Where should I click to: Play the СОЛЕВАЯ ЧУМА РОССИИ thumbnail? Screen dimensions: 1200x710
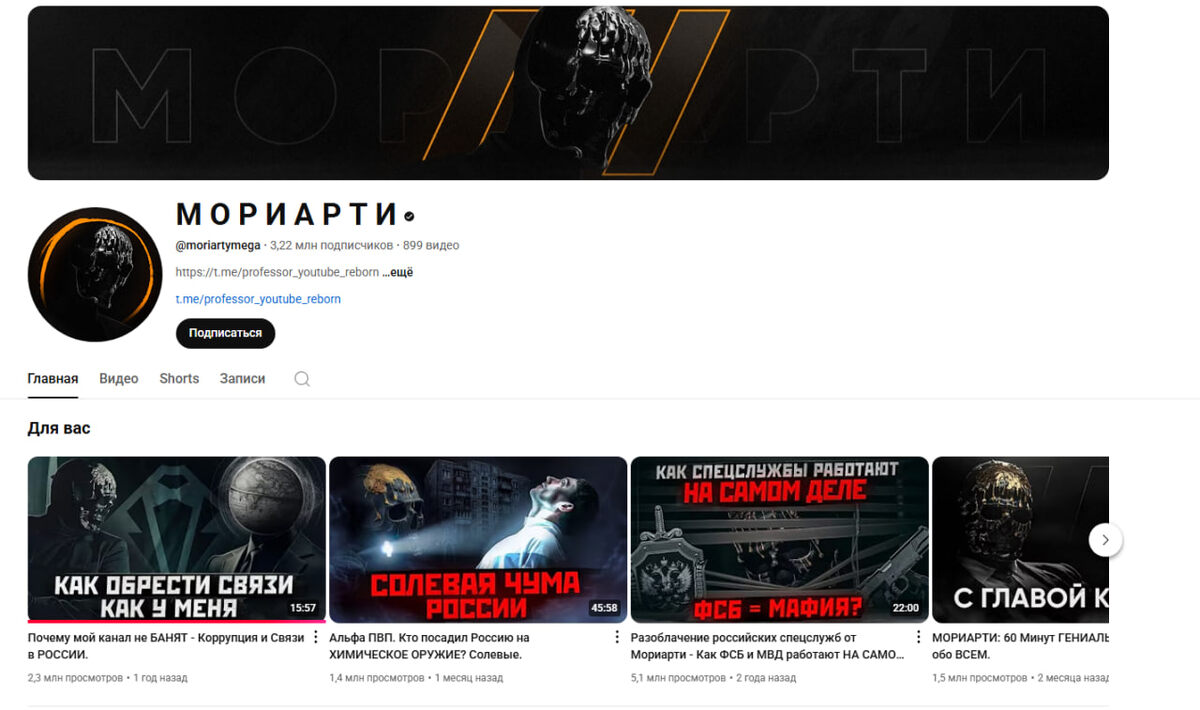pos(478,540)
